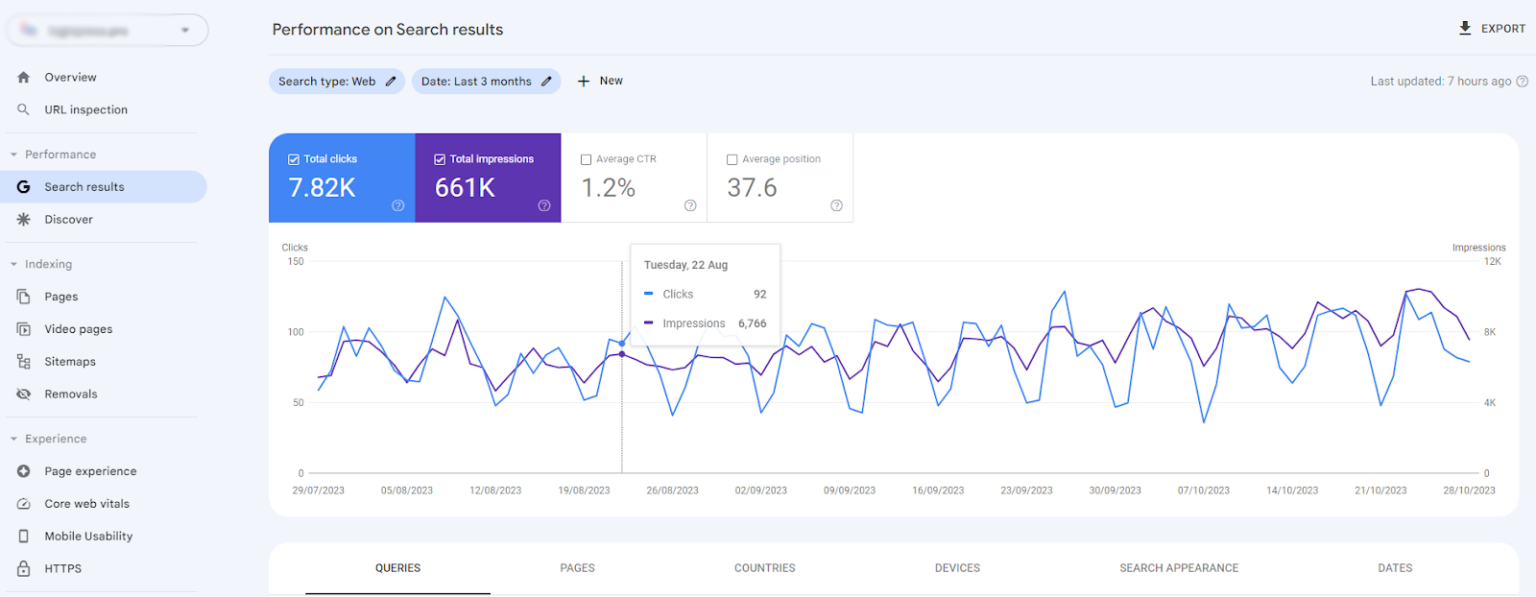
Task: Click the New filter button
Action: [599, 81]
